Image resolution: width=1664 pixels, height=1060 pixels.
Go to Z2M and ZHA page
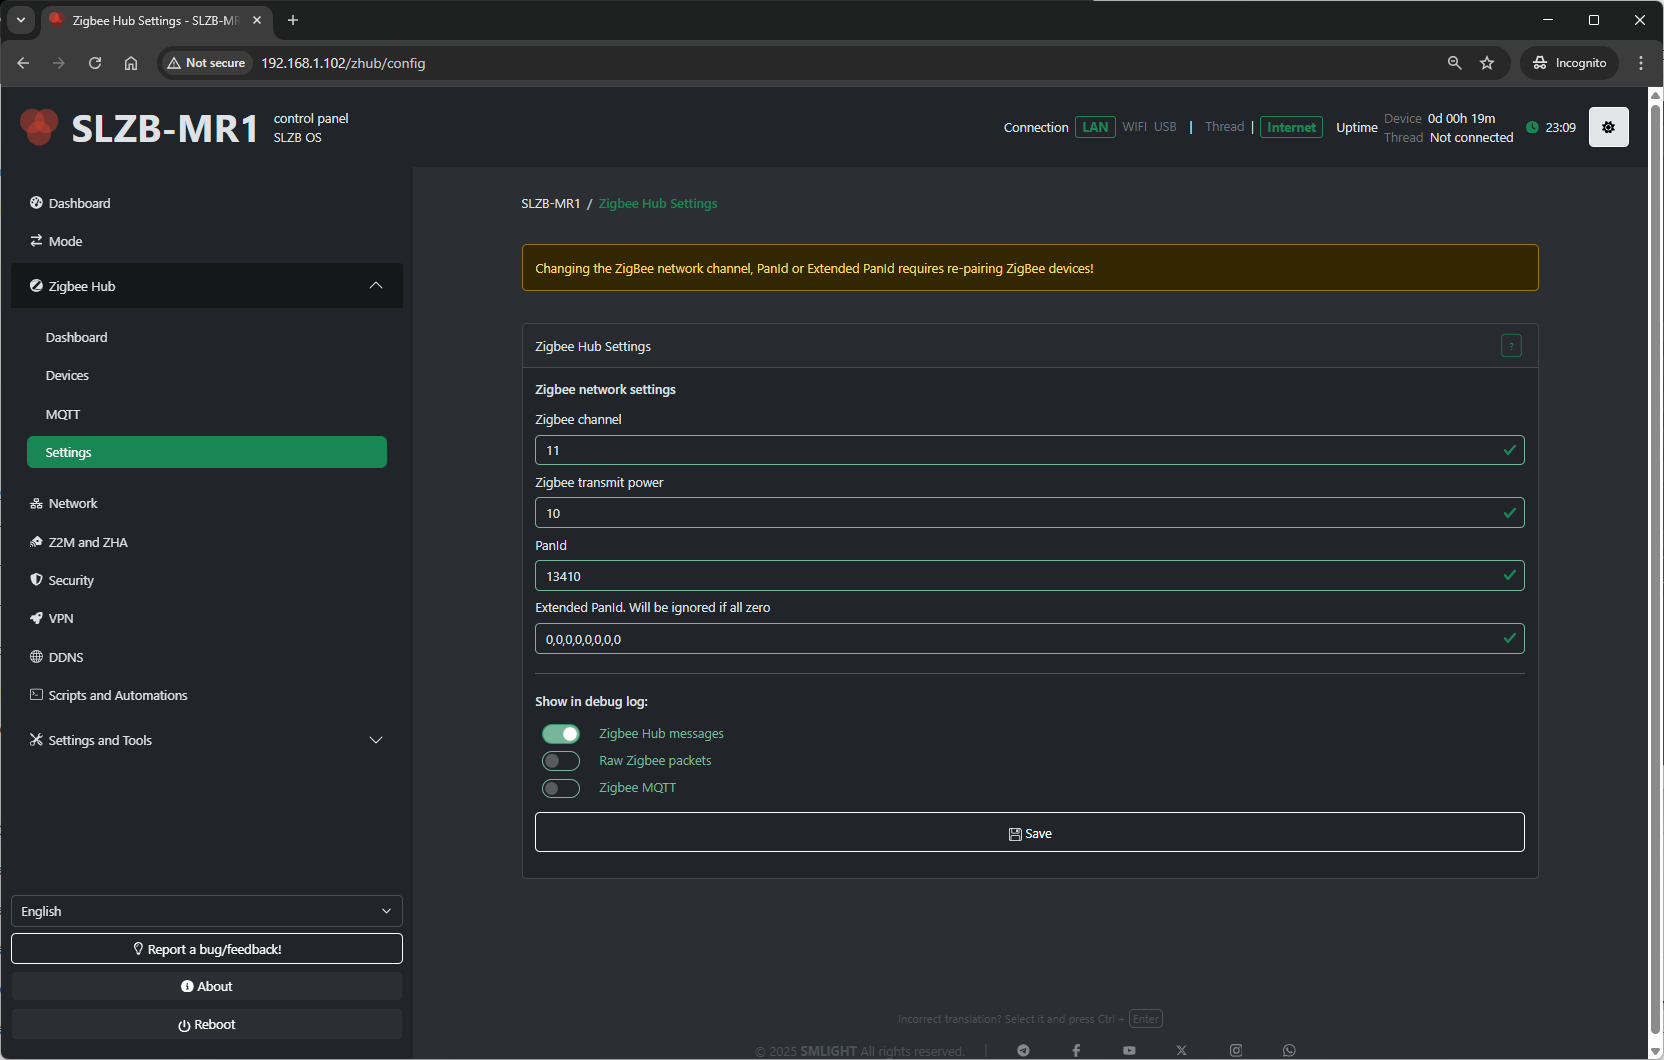88,542
